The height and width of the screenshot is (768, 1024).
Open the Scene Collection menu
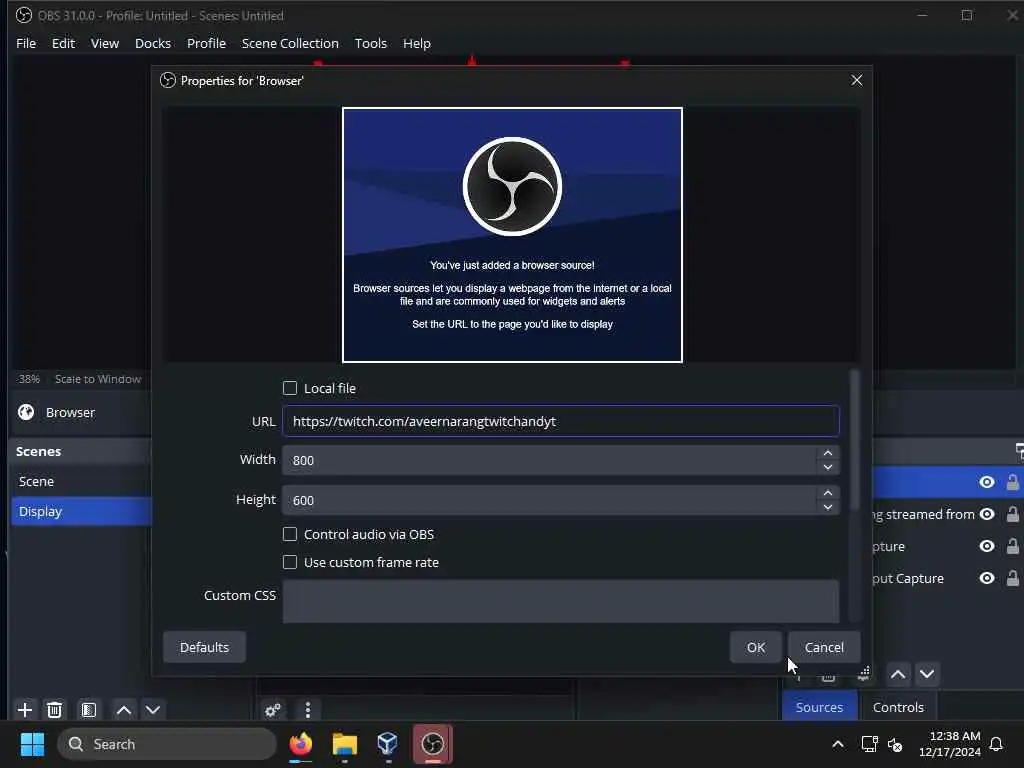pos(290,43)
